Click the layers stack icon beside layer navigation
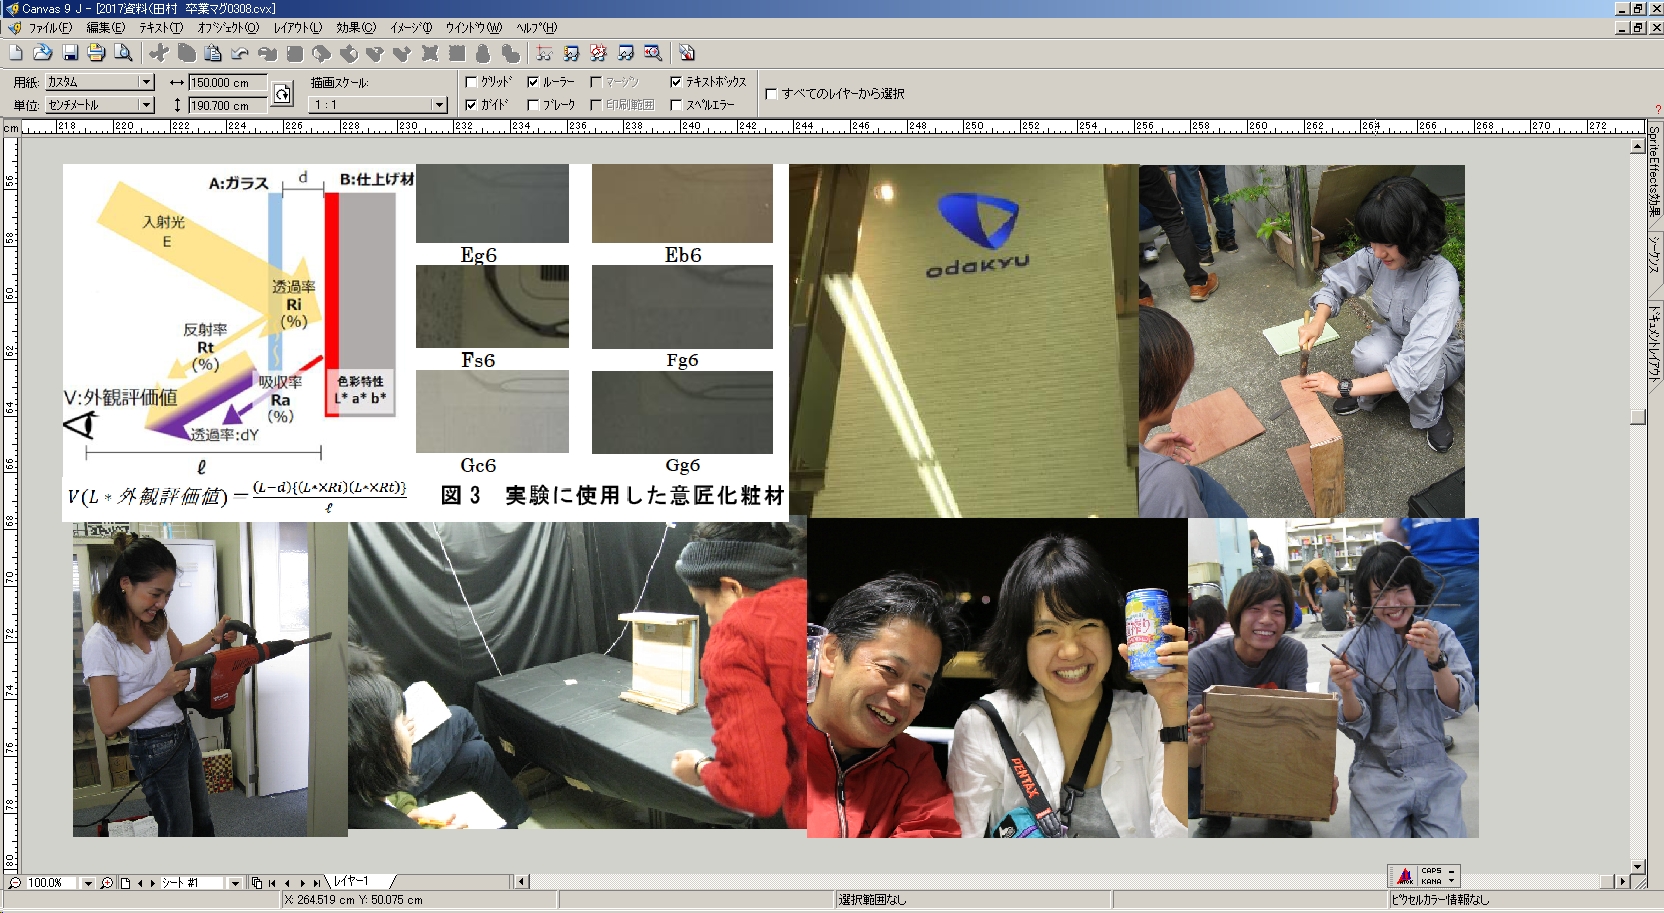1664x913 pixels. 257,883
